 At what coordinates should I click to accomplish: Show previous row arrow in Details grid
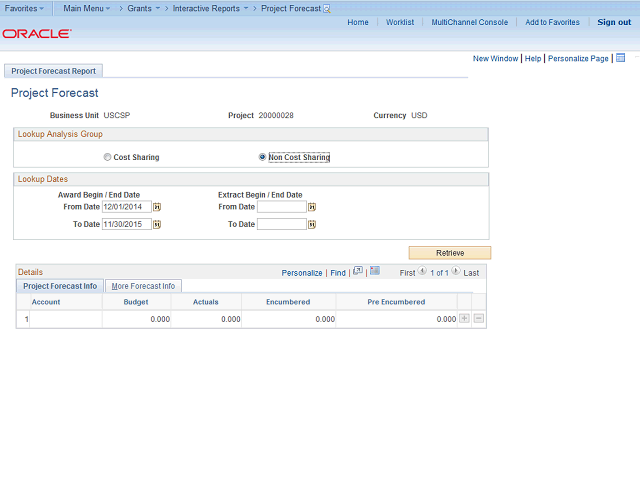tap(422, 271)
